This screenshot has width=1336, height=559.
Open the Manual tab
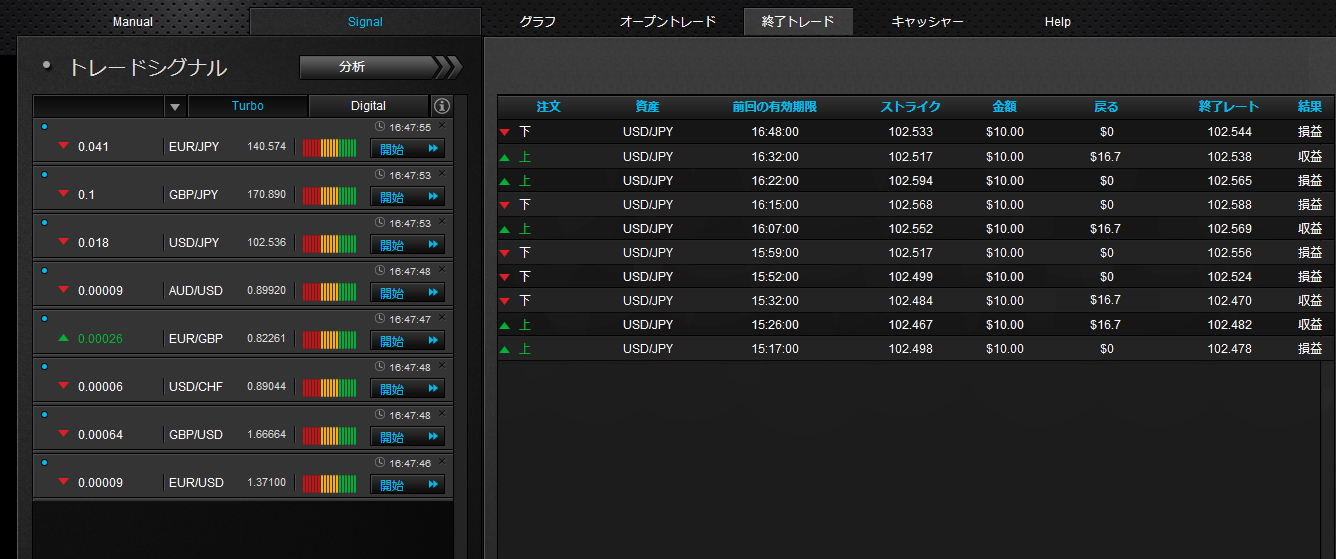(133, 22)
